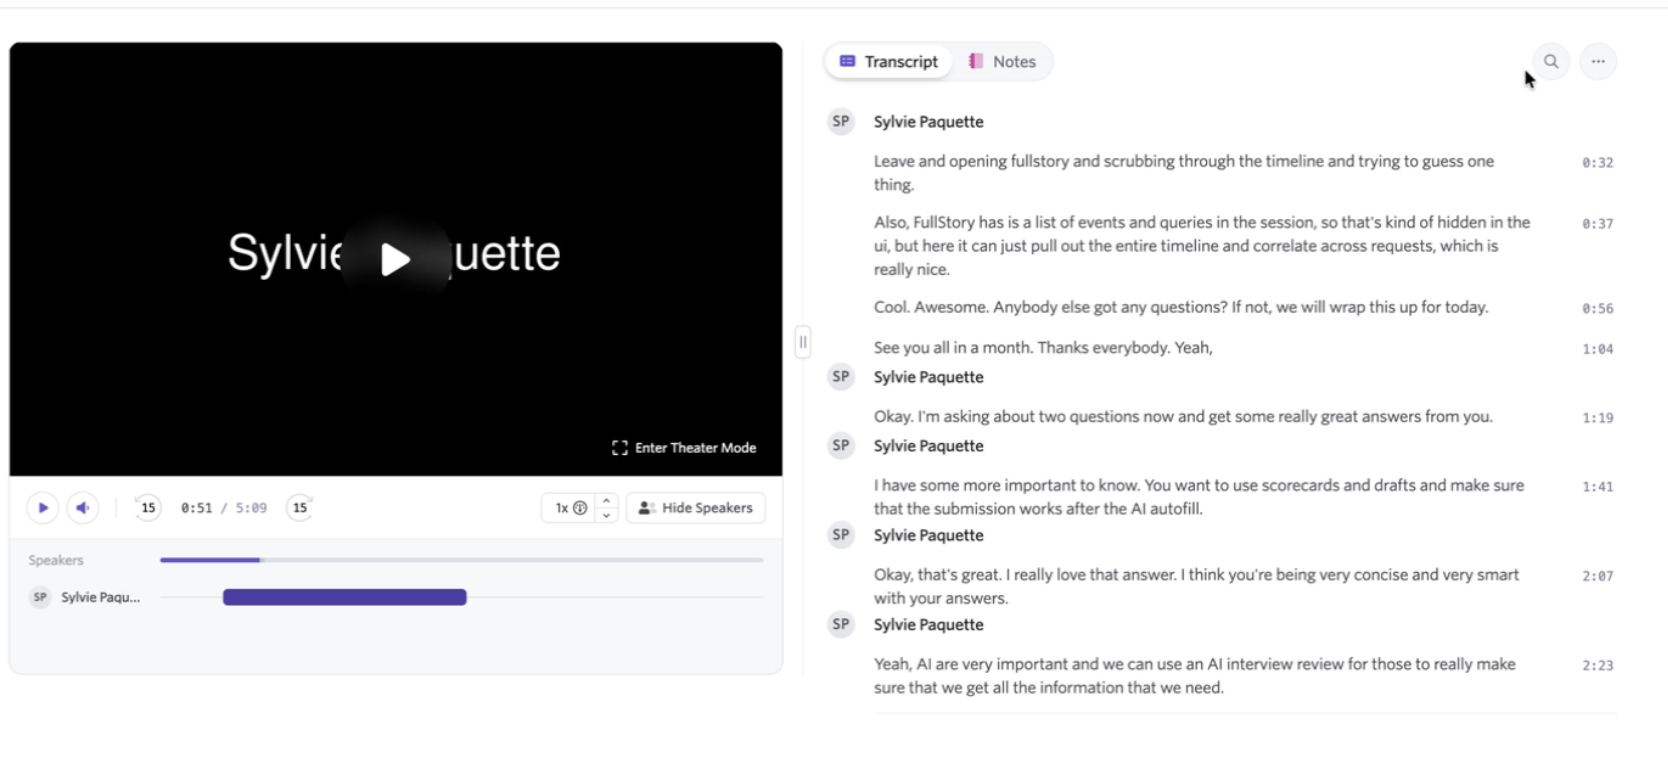This screenshot has height=768, width=1668.
Task: Click the panel divider handle
Action: [x=802, y=342]
